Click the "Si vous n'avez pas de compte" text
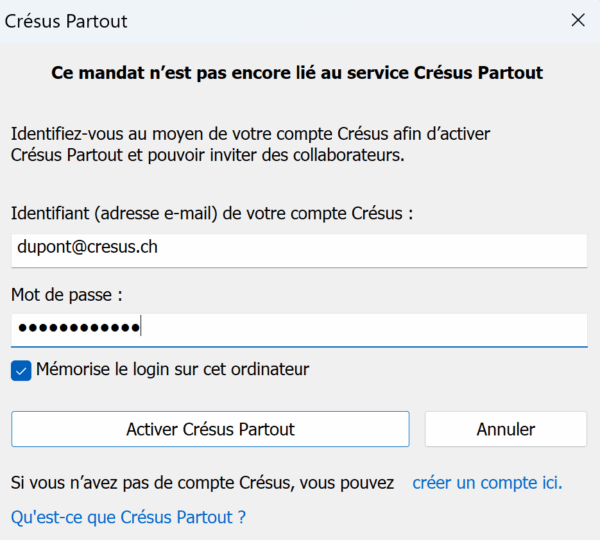600x540 pixels. pos(202,483)
